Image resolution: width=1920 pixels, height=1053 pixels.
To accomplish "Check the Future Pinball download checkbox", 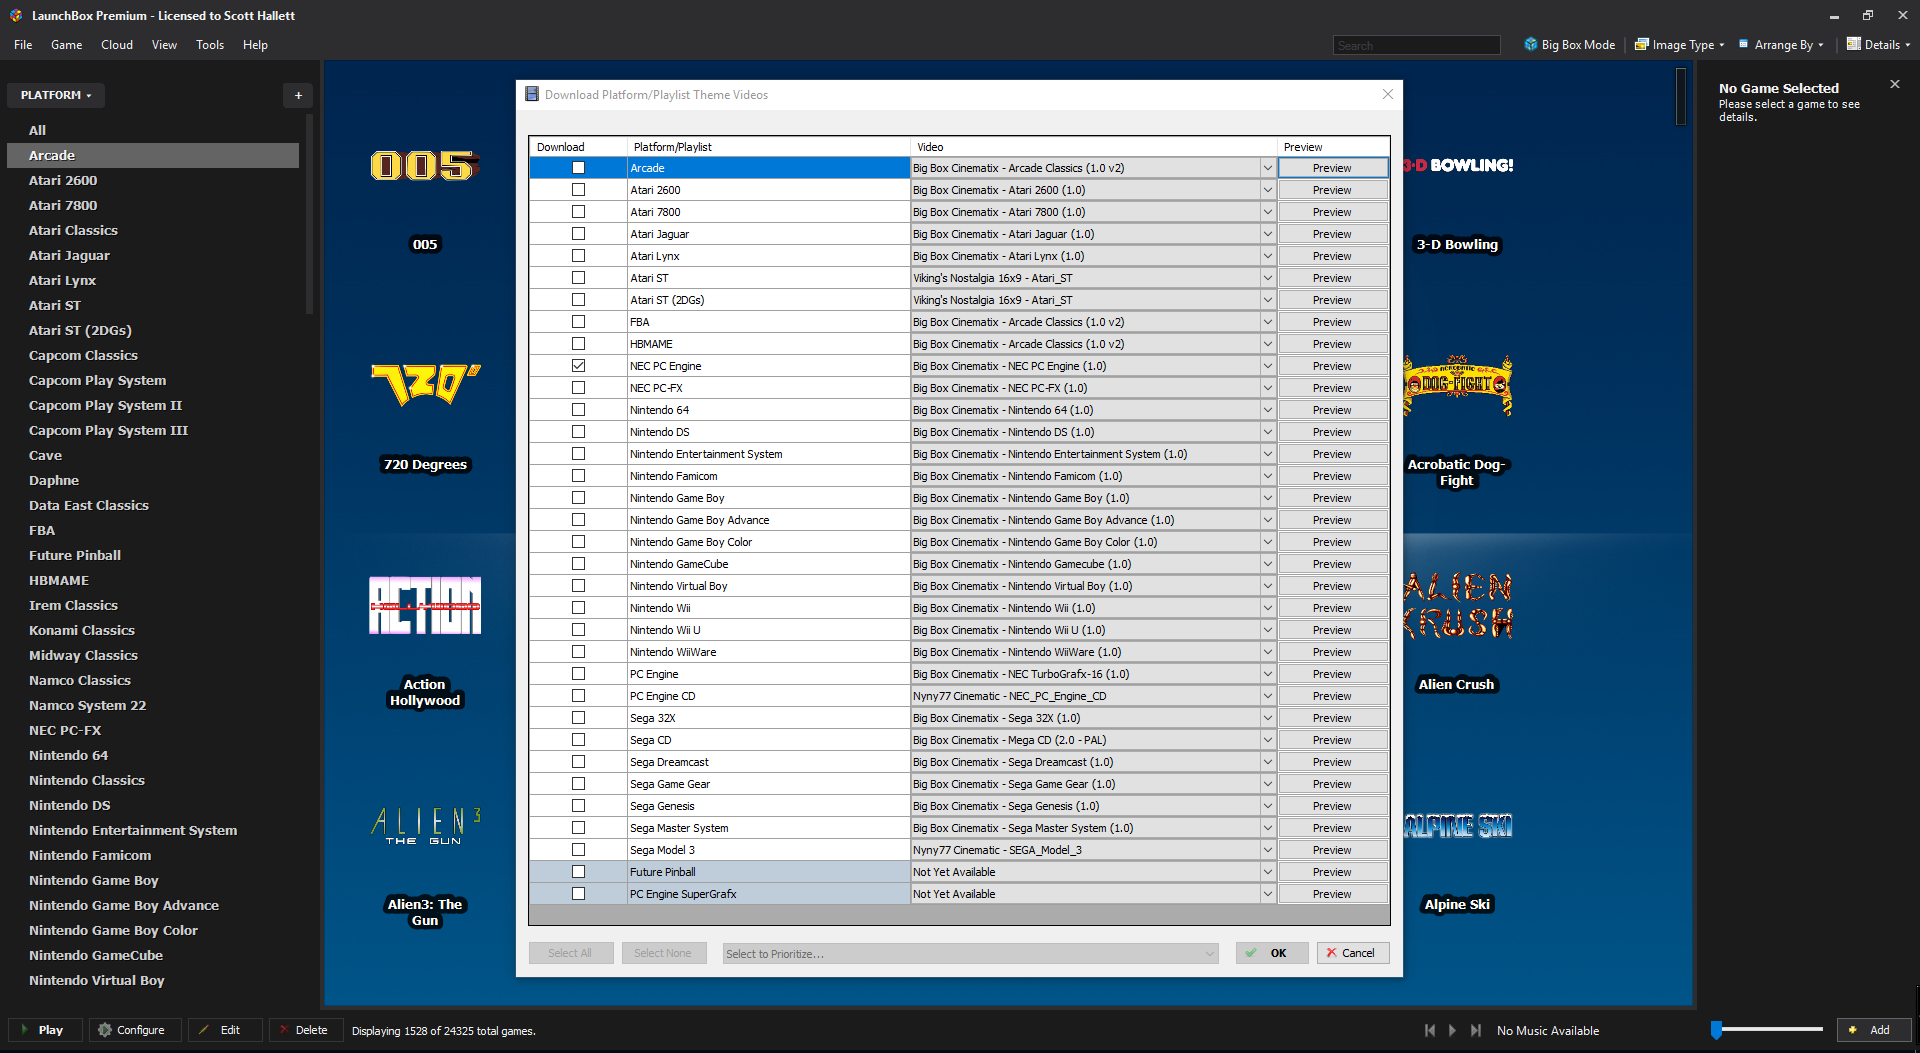I will (x=578, y=872).
